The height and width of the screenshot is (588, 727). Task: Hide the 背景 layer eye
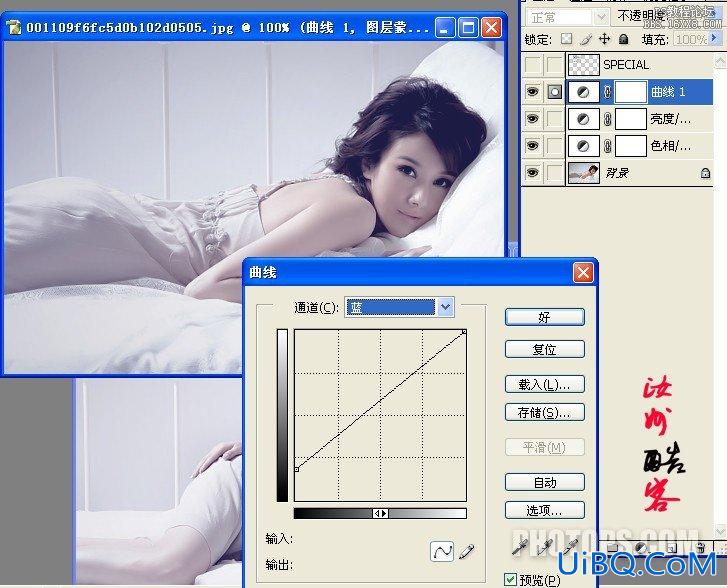tap(532, 173)
